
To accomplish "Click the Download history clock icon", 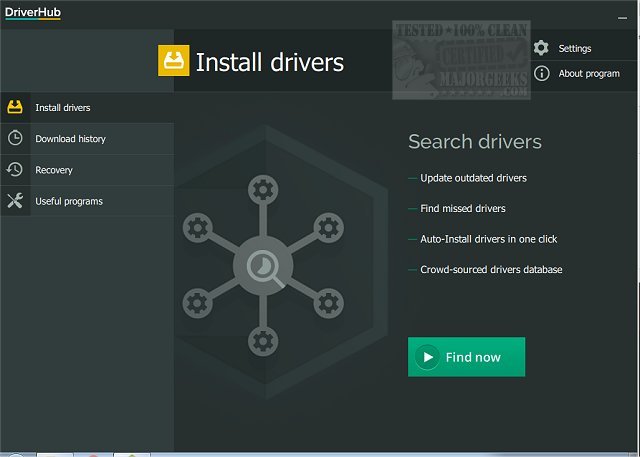I will click(15, 139).
